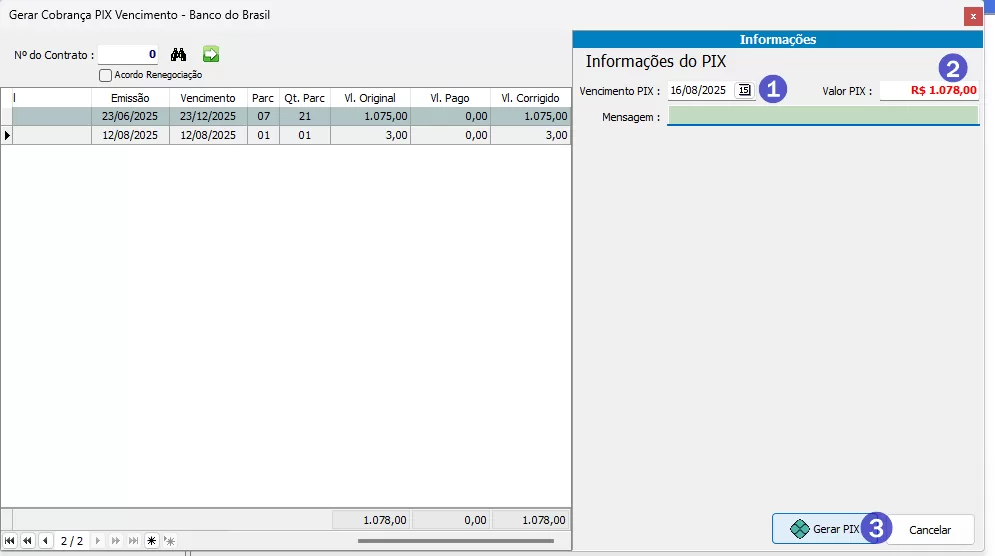Go to previous record in navigator
The height and width of the screenshot is (556, 995).
[x=45, y=541]
